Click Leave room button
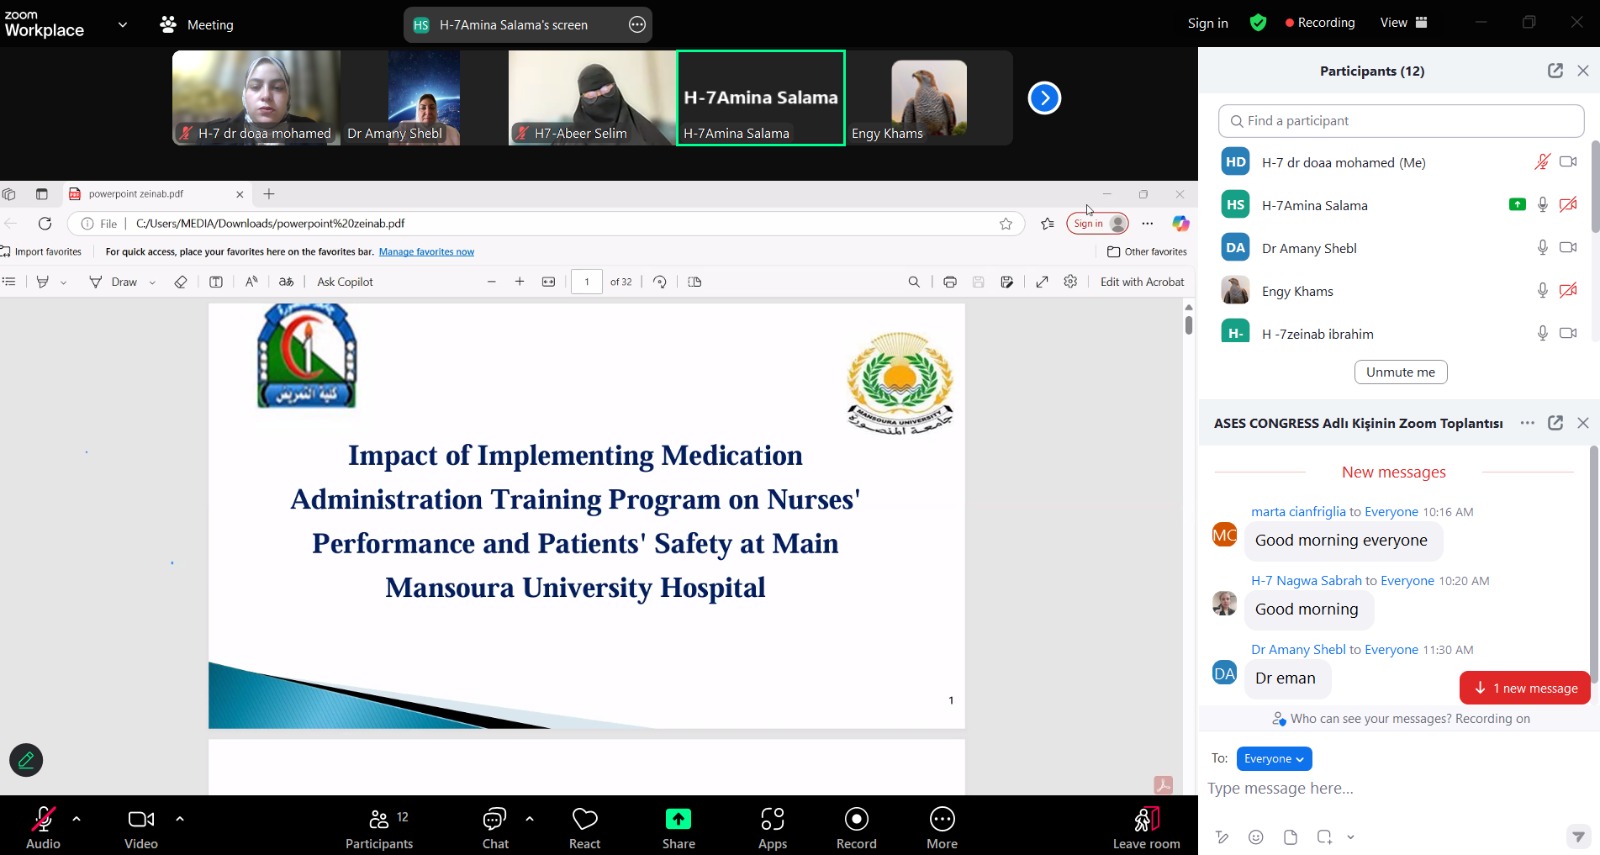This screenshot has height=855, width=1600. [1146, 827]
